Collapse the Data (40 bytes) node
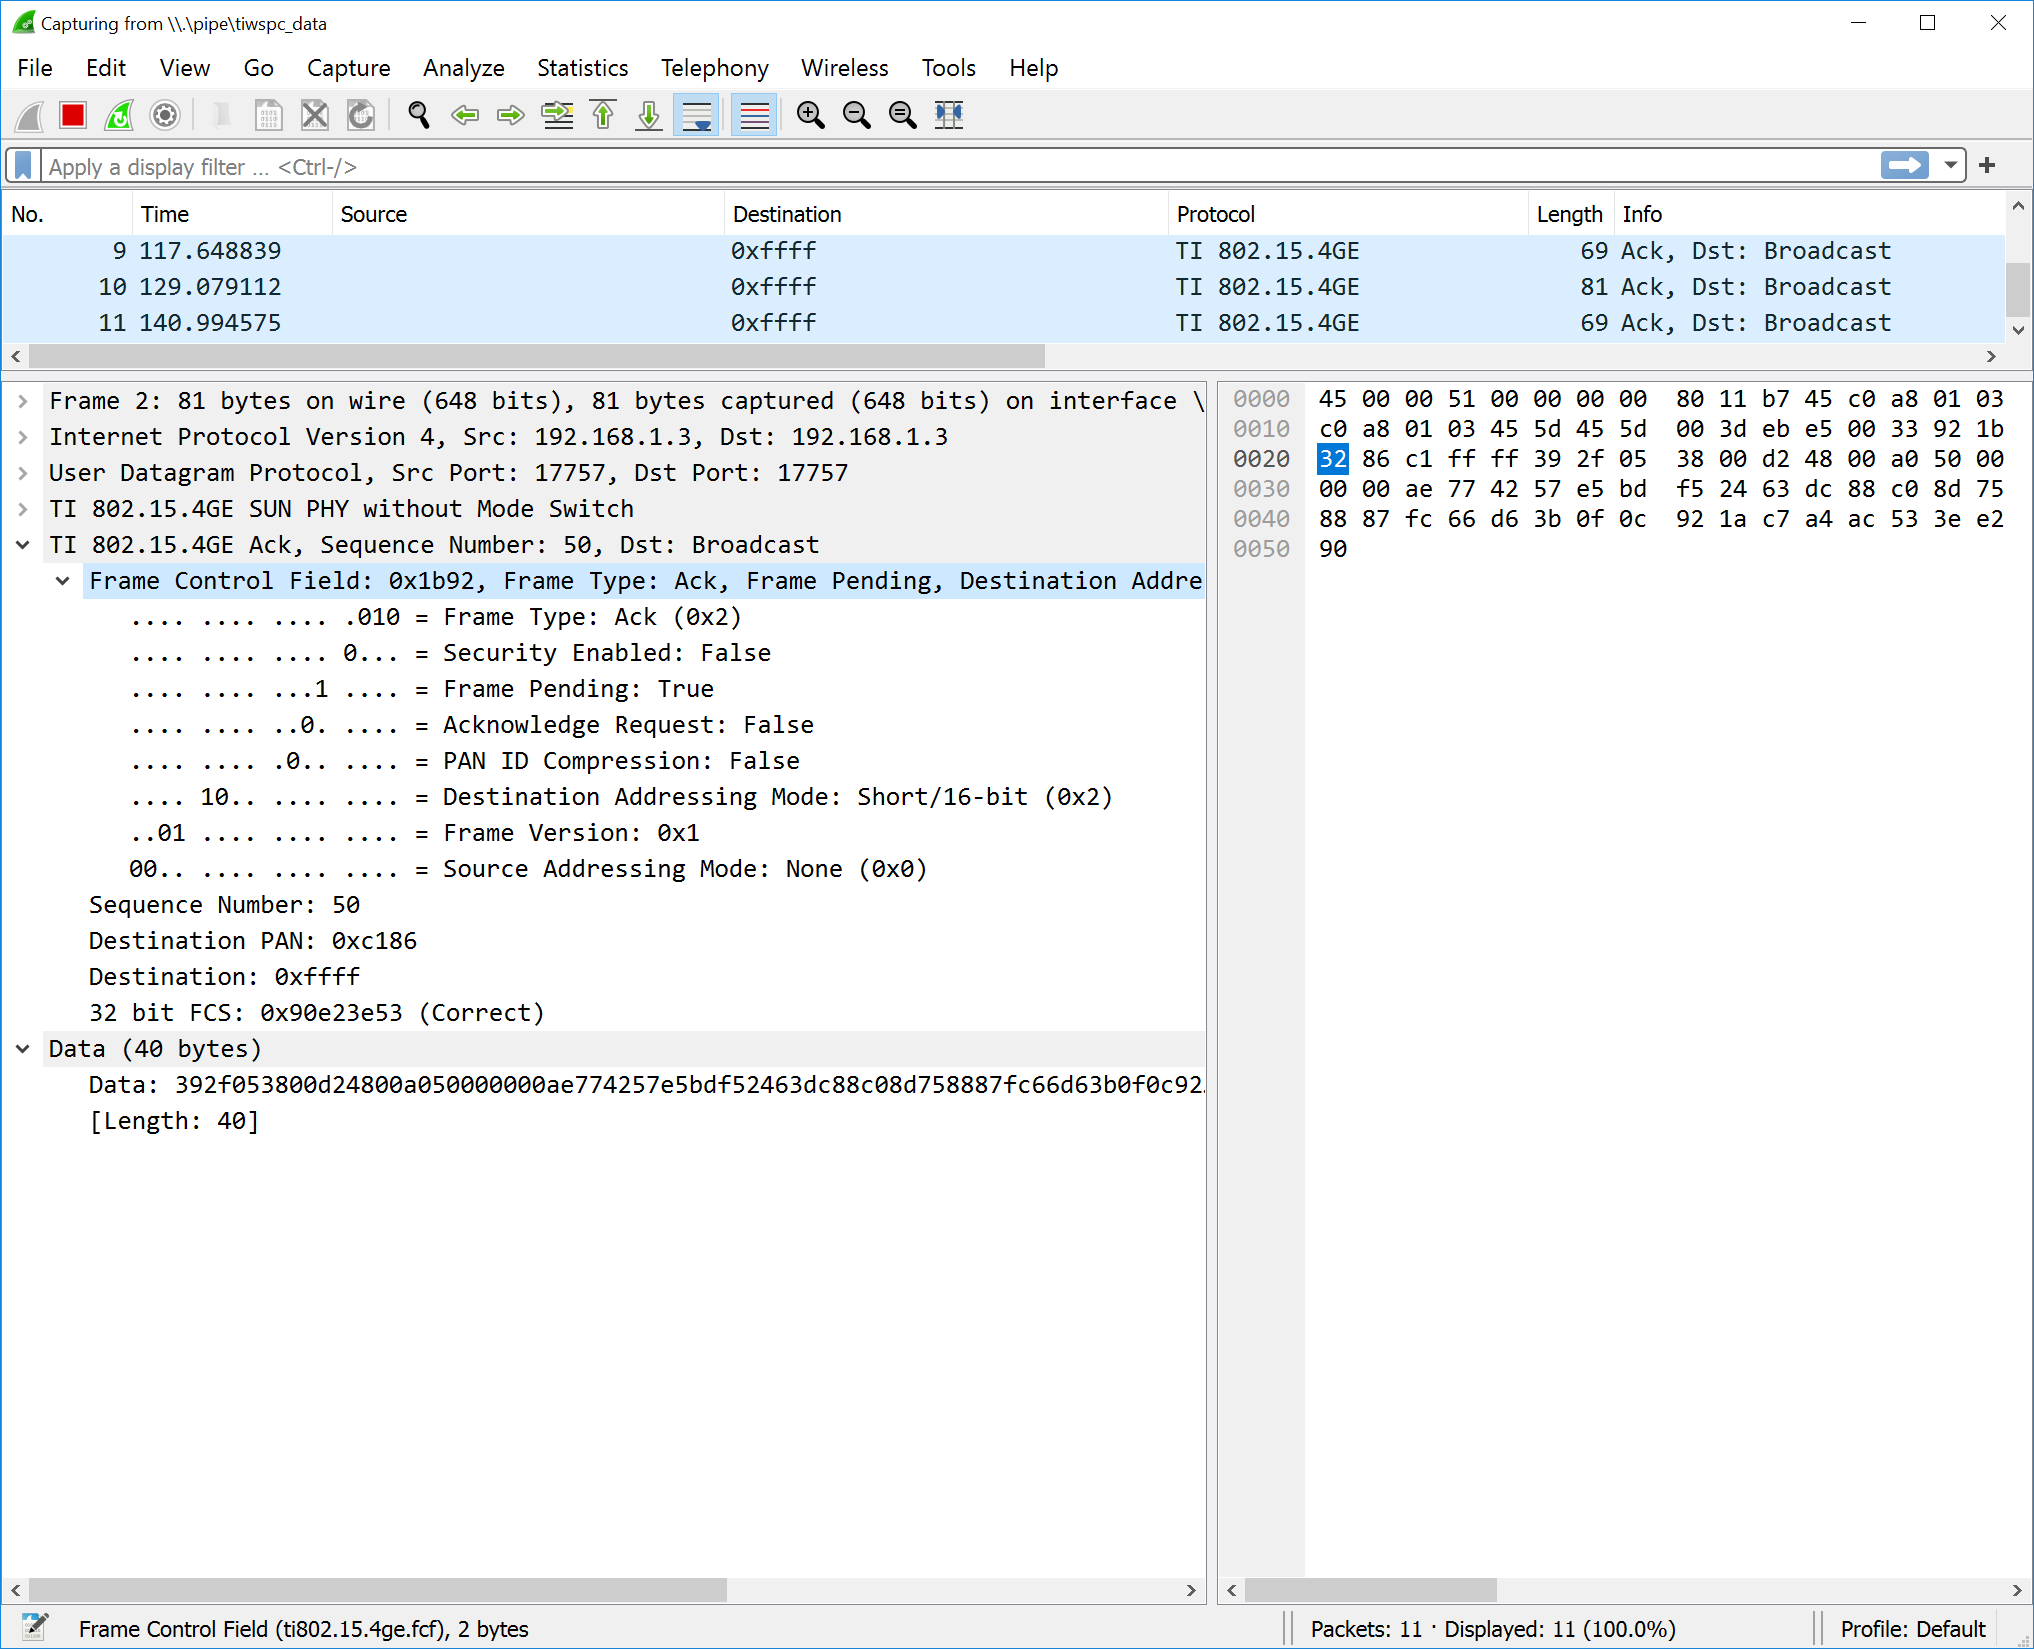Viewport: 2034px width, 1649px height. (x=22, y=1049)
